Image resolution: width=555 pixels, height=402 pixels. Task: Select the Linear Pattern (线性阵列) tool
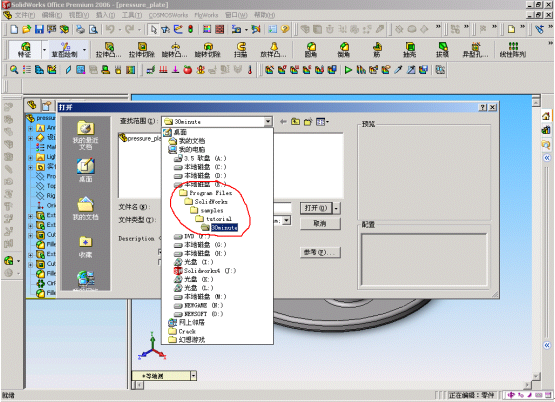513,50
